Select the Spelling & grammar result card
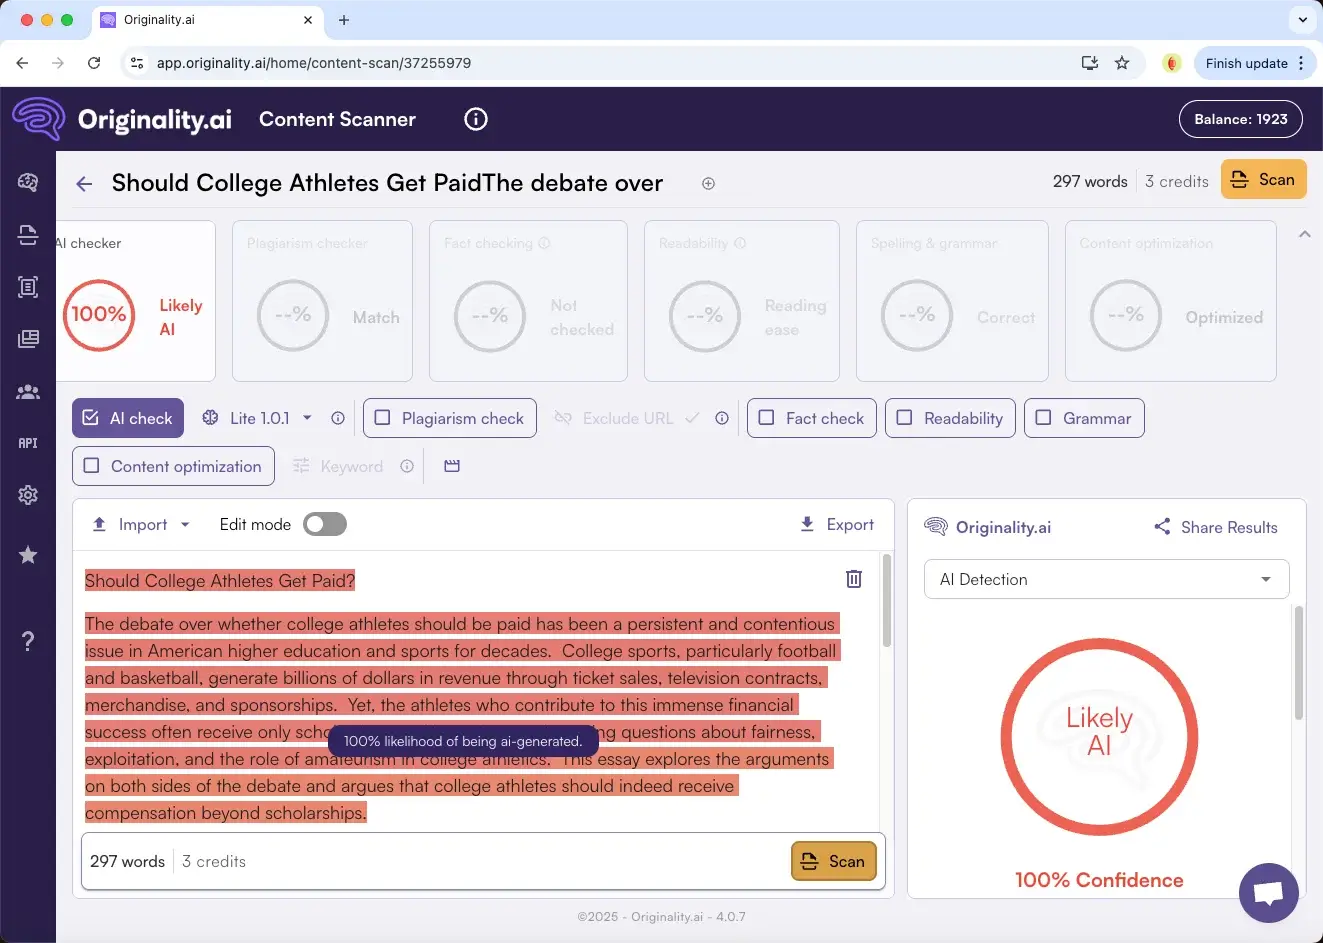1323x943 pixels. (x=952, y=301)
